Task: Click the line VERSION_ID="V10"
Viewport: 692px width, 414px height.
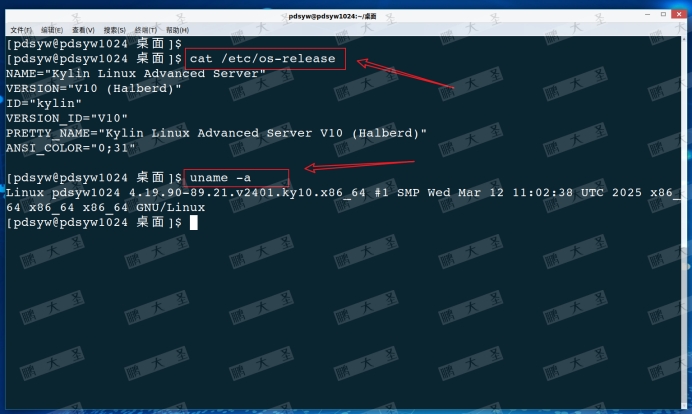Action: coord(67,118)
